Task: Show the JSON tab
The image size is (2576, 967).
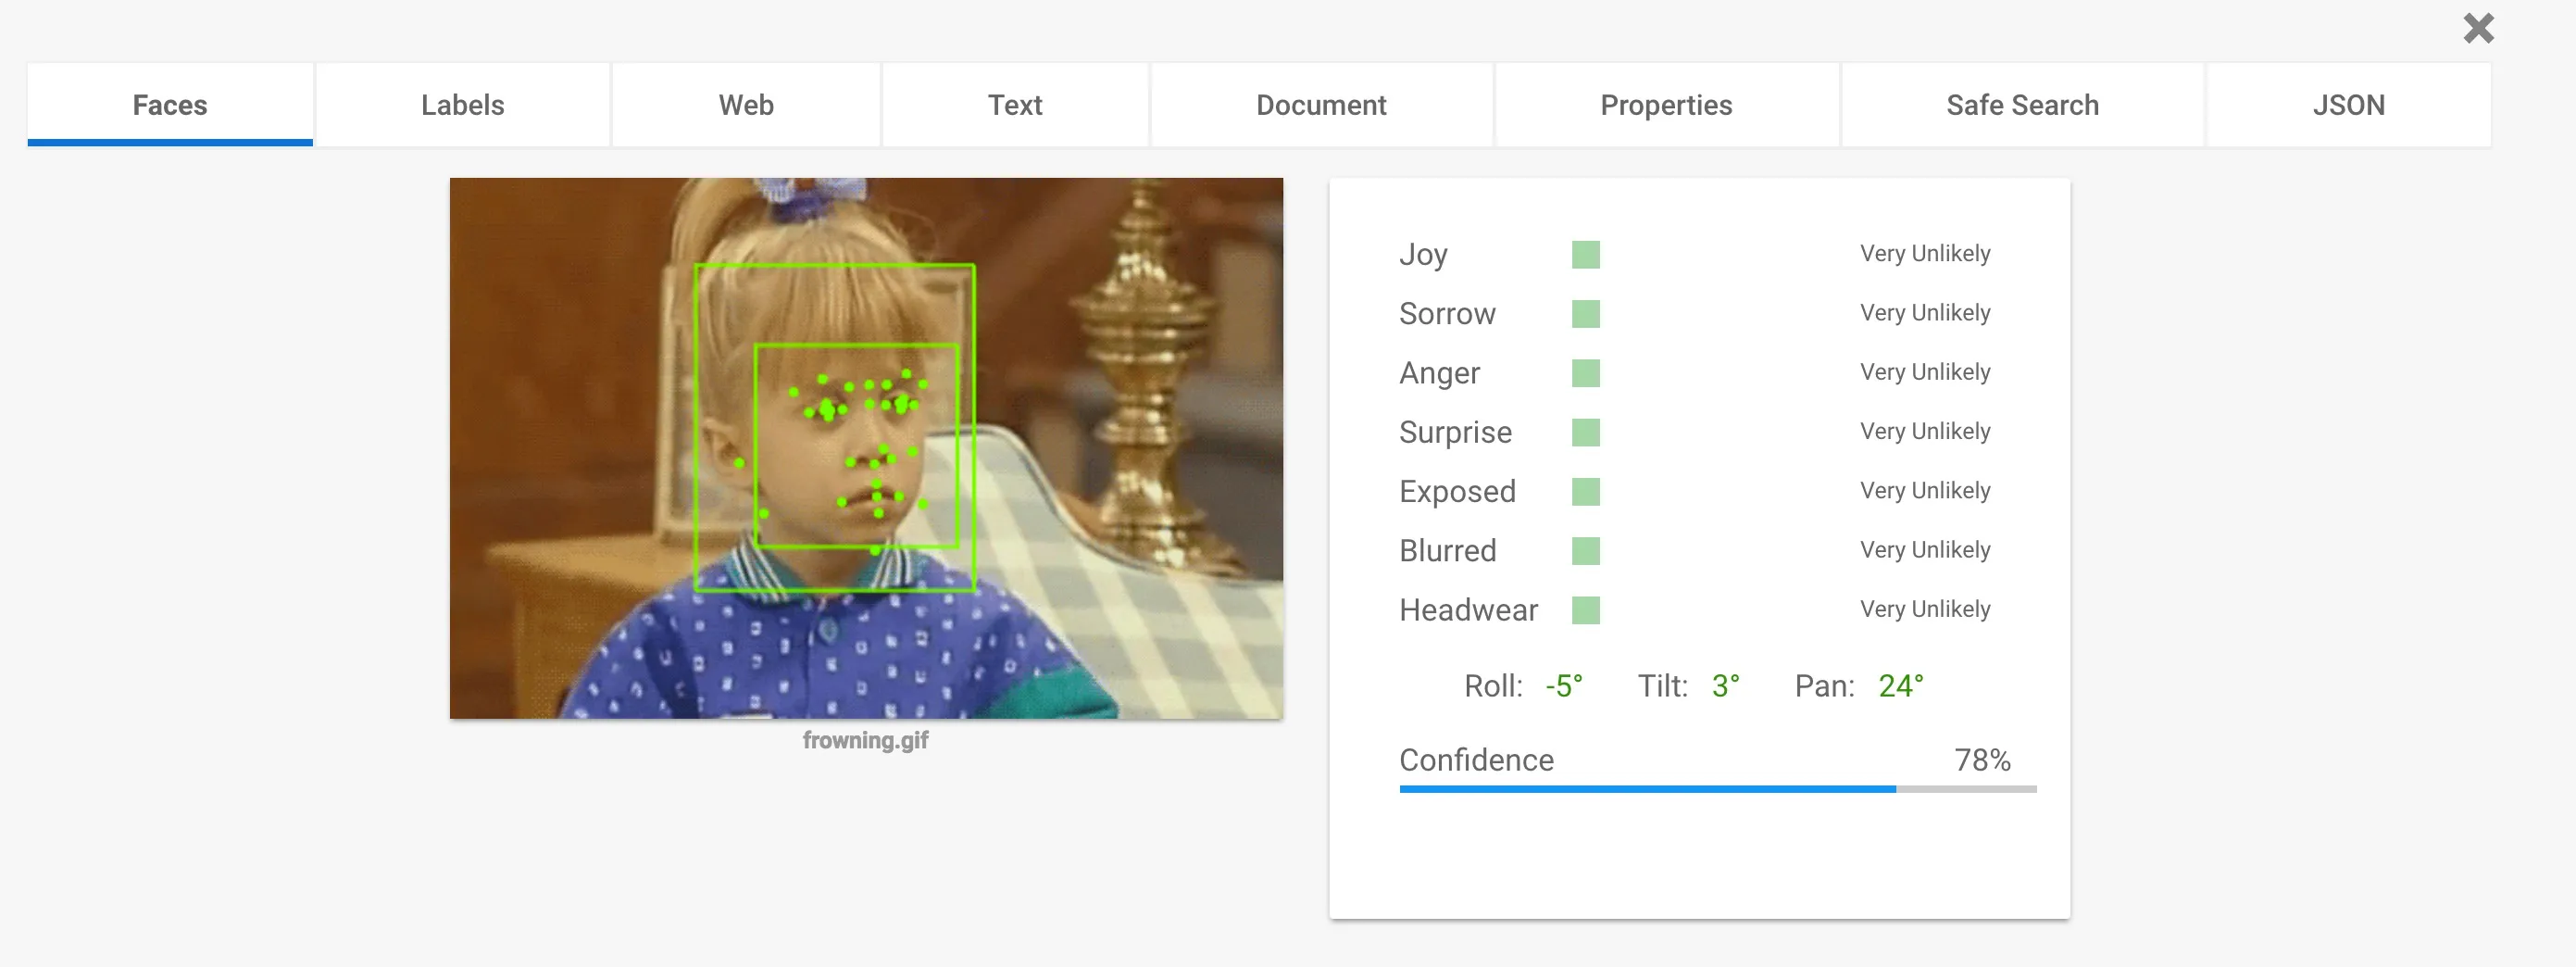Action: coord(2348,105)
